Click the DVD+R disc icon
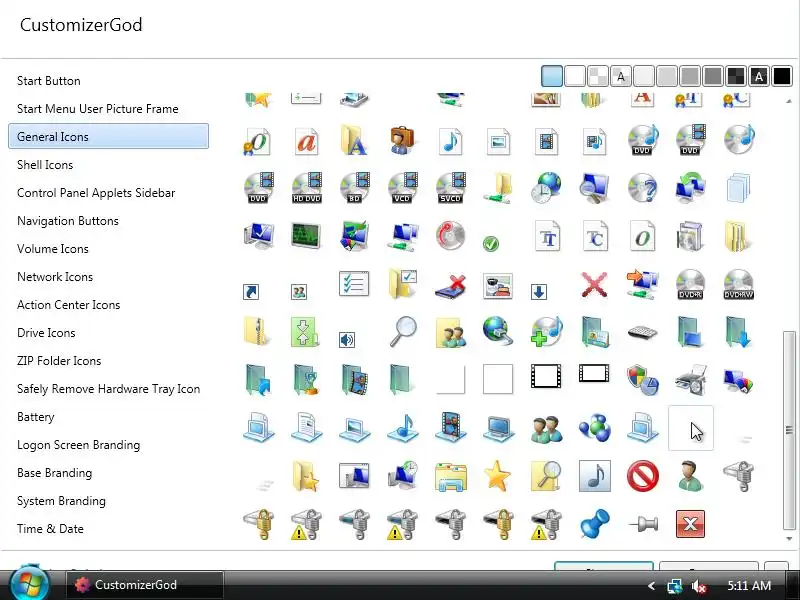Image resolution: width=800 pixels, height=600 pixels. pos(690,284)
